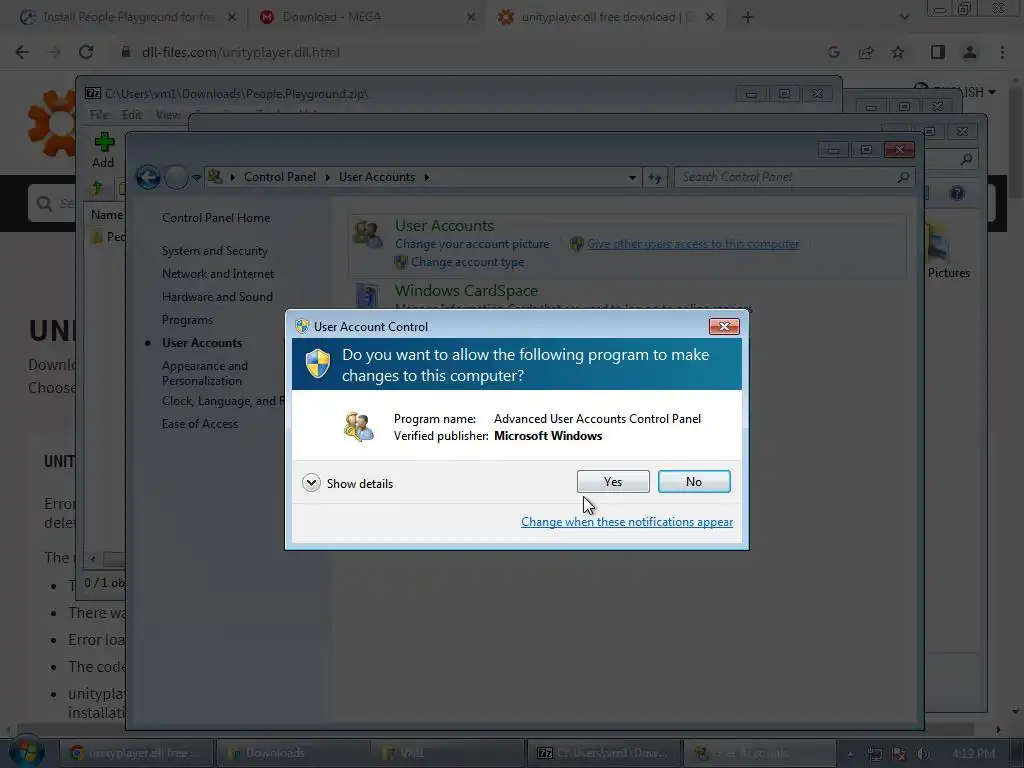The width and height of the screenshot is (1024, 768).
Task: Click the share page icon in Chrome
Action: pos(866,52)
